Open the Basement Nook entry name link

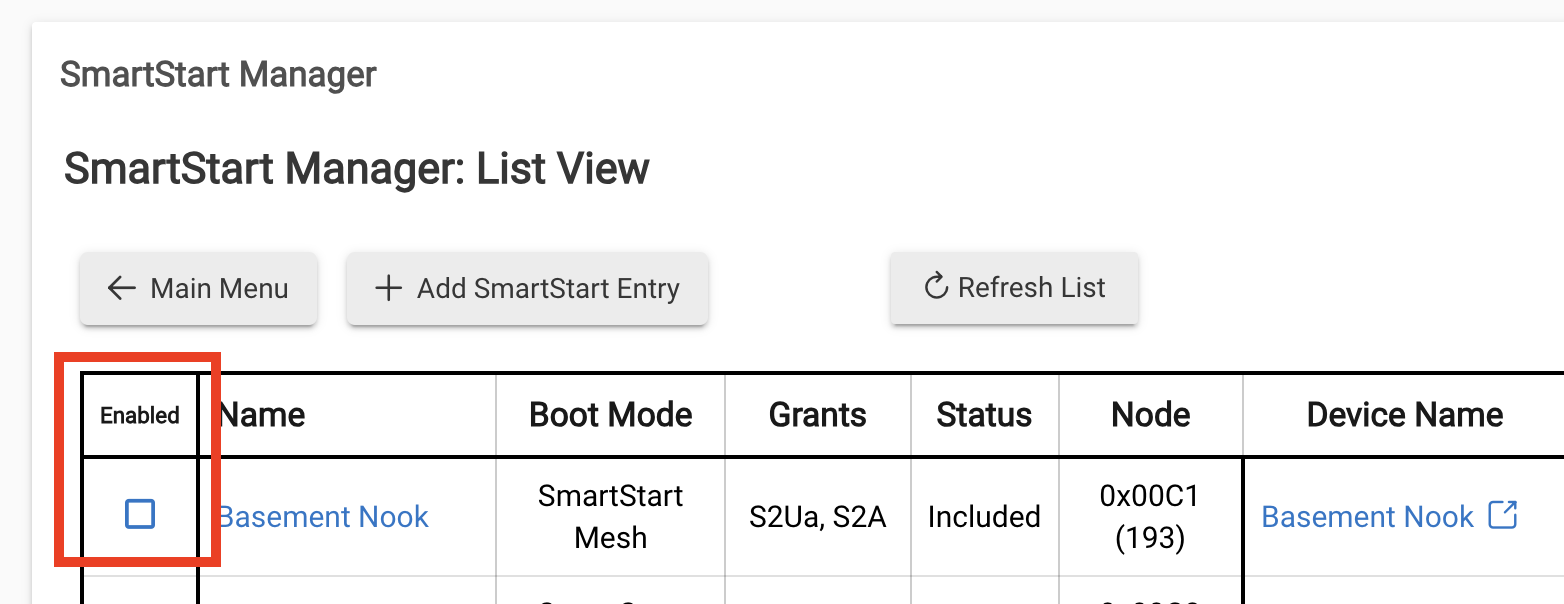[324, 517]
